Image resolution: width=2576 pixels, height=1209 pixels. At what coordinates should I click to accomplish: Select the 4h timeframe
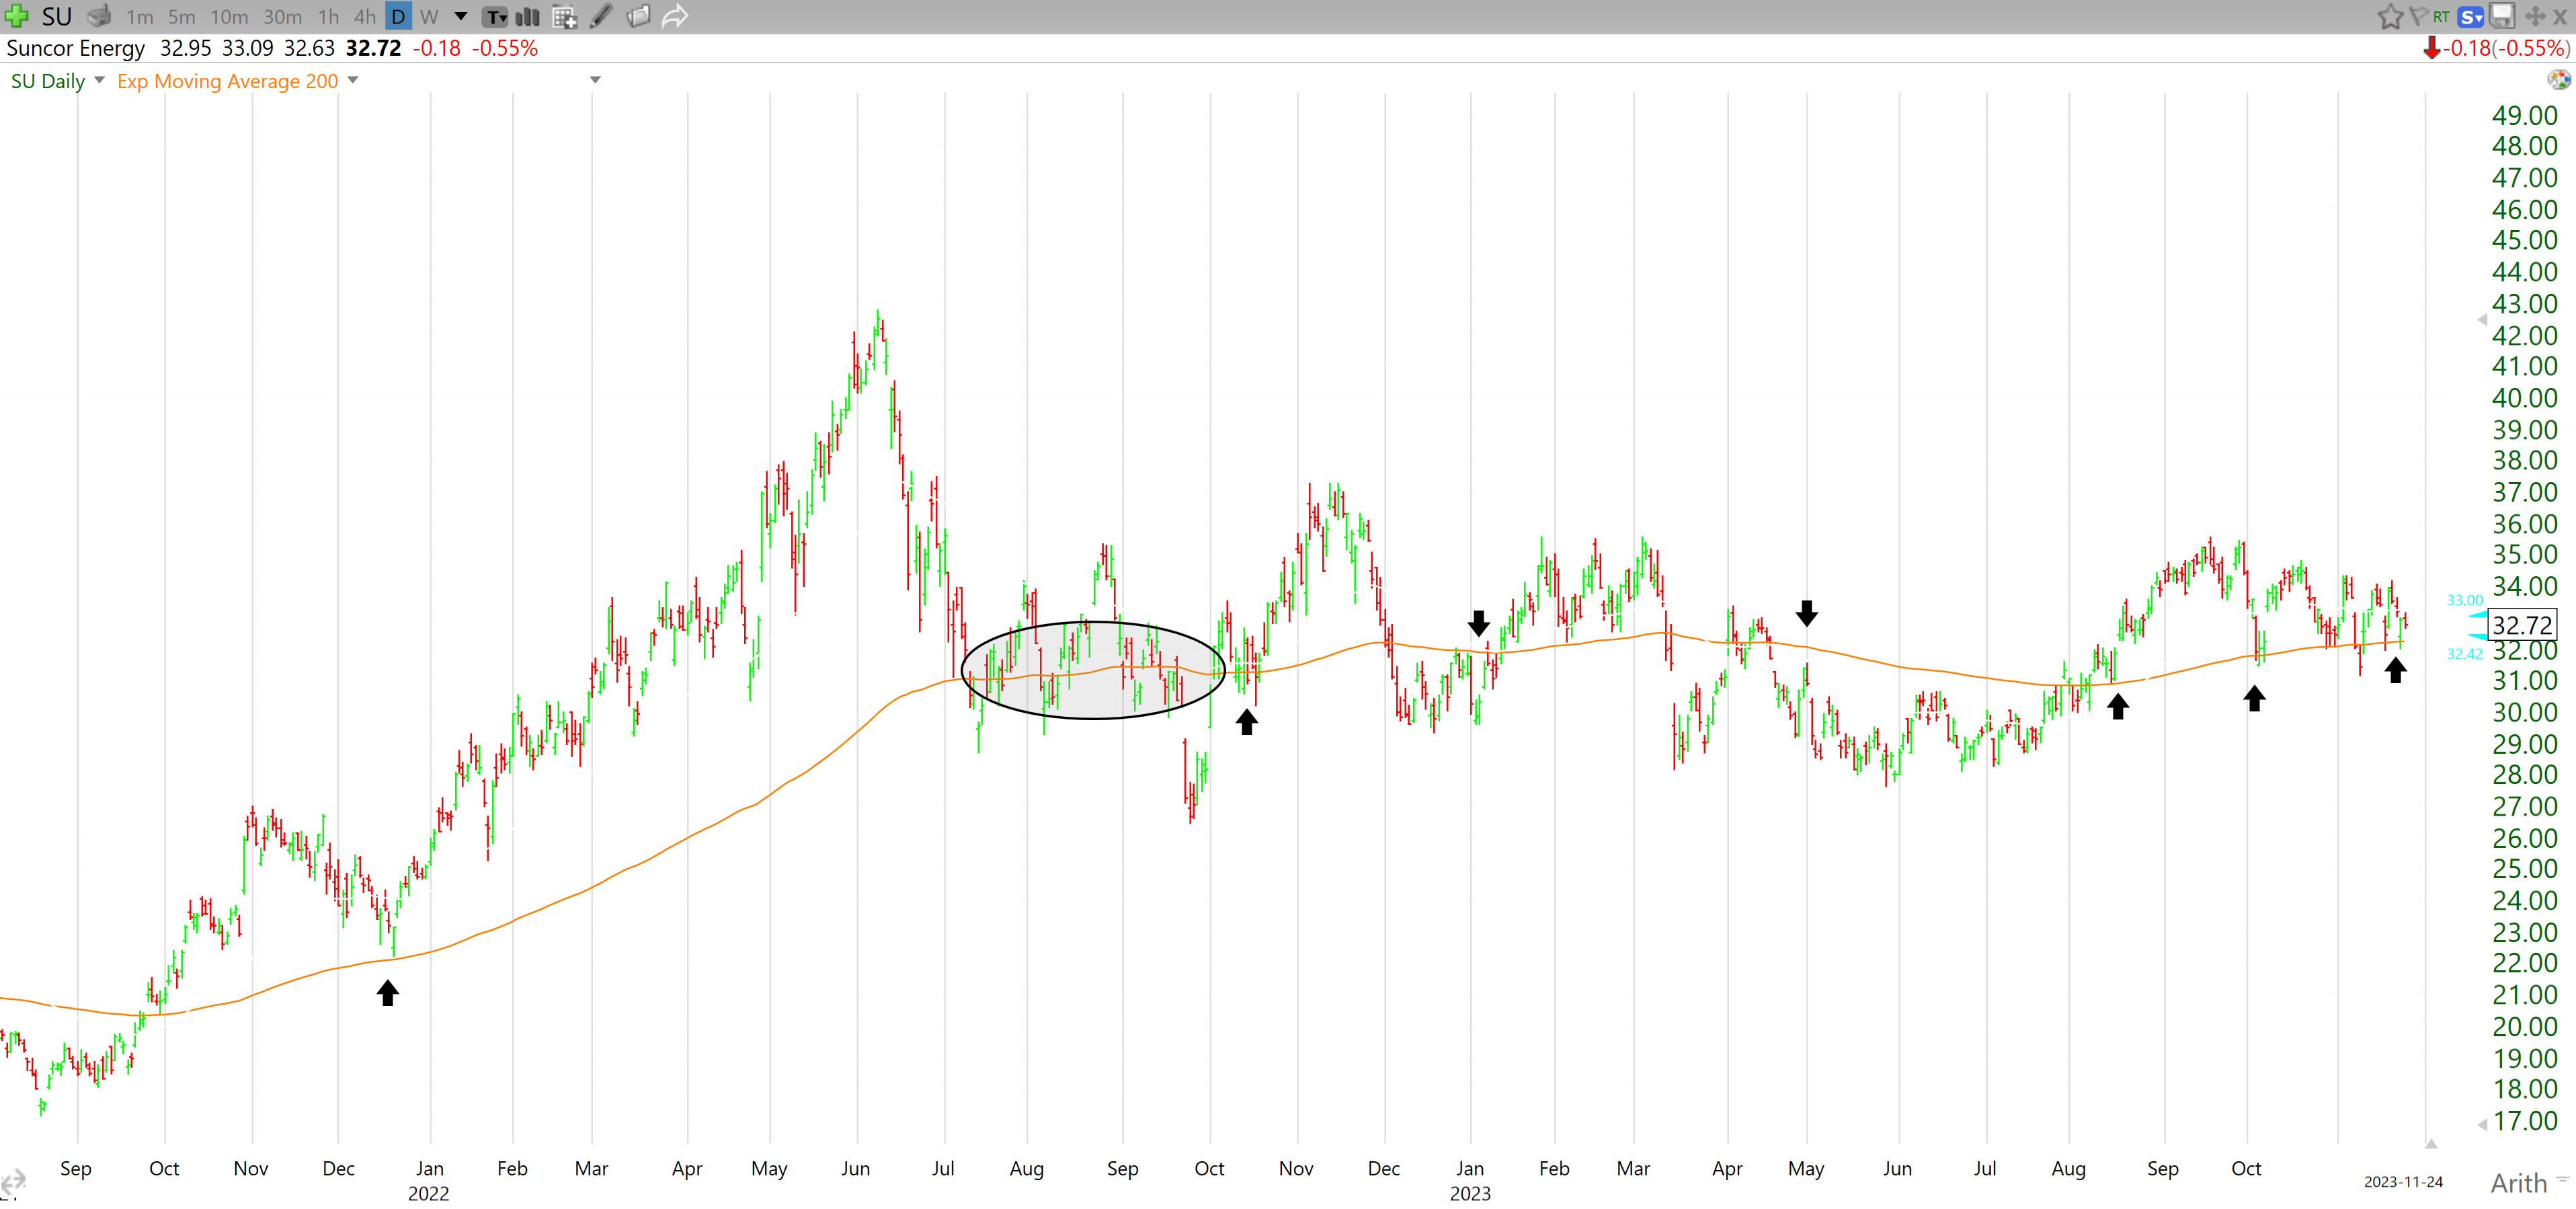364,17
